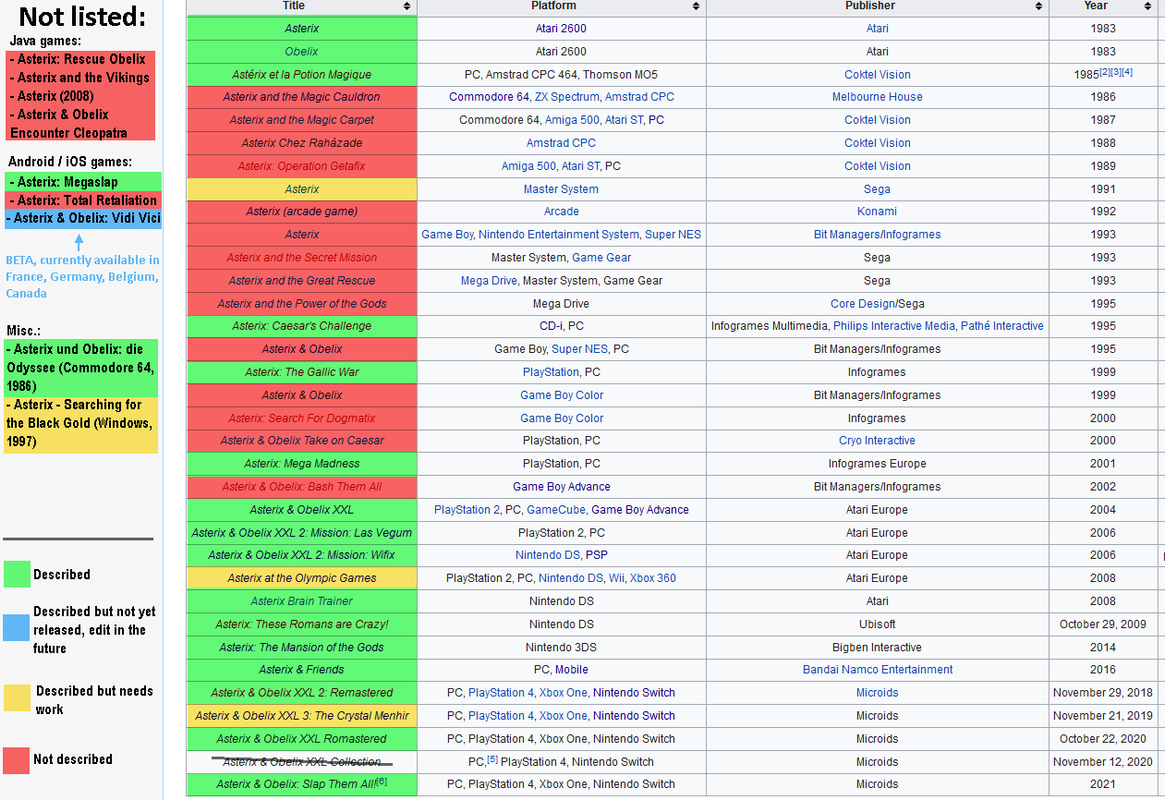Click Asterix and the Vikings in Java list
Image resolution: width=1165 pixels, height=800 pixels.
pyautogui.click(x=80, y=78)
